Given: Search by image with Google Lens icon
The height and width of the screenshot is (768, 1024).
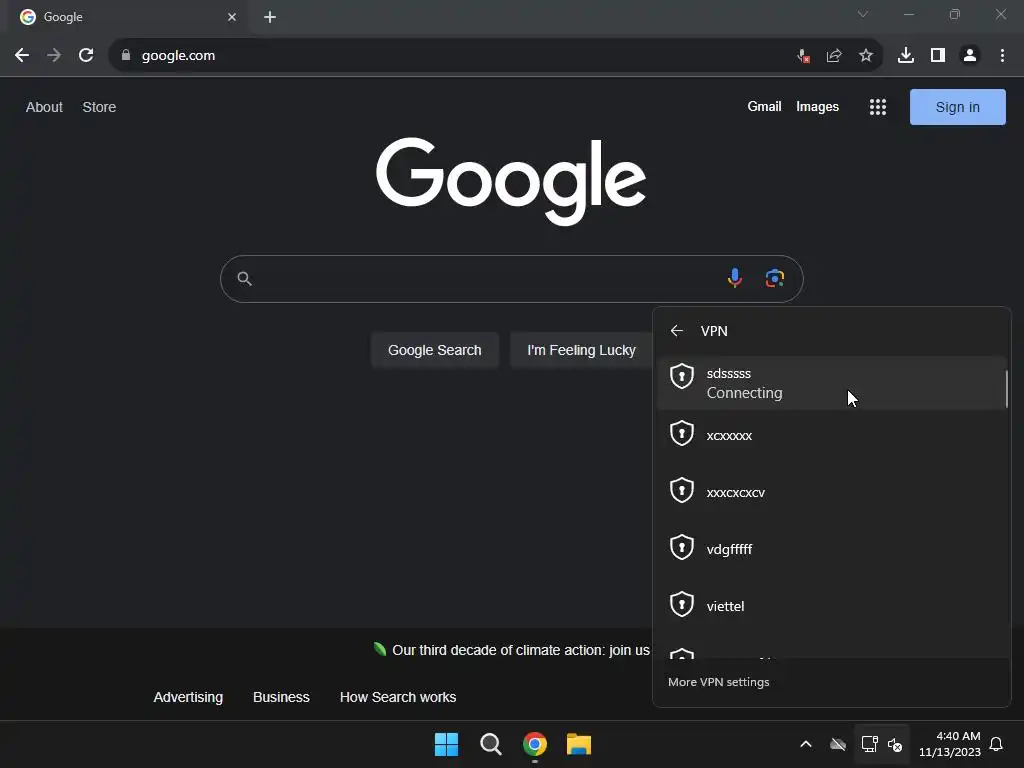Looking at the screenshot, I should [x=775, y=278].
